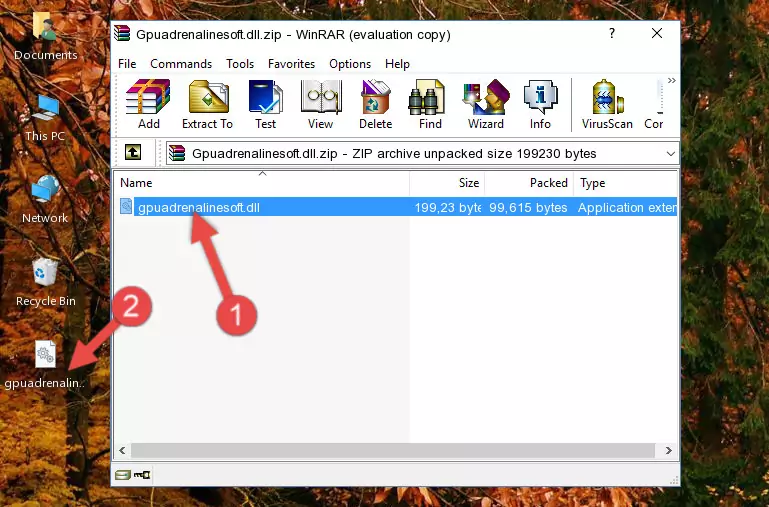This screenshot has width=769, height=507.
Task: Click the horizontal scrollbar track
Action: pos(393,450)
